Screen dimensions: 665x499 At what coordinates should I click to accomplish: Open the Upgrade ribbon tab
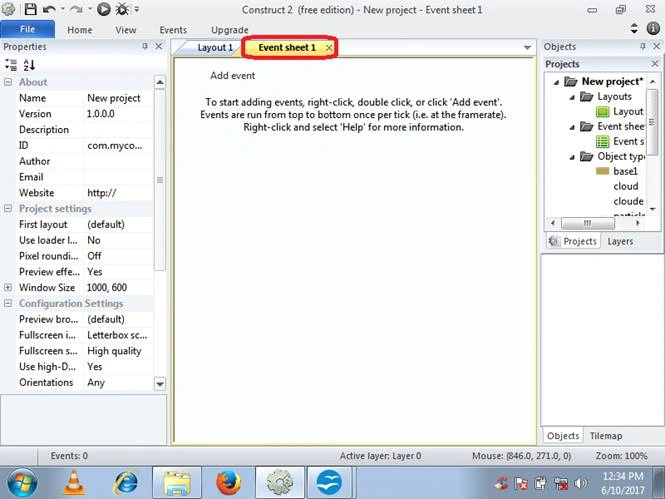point(229,30)
